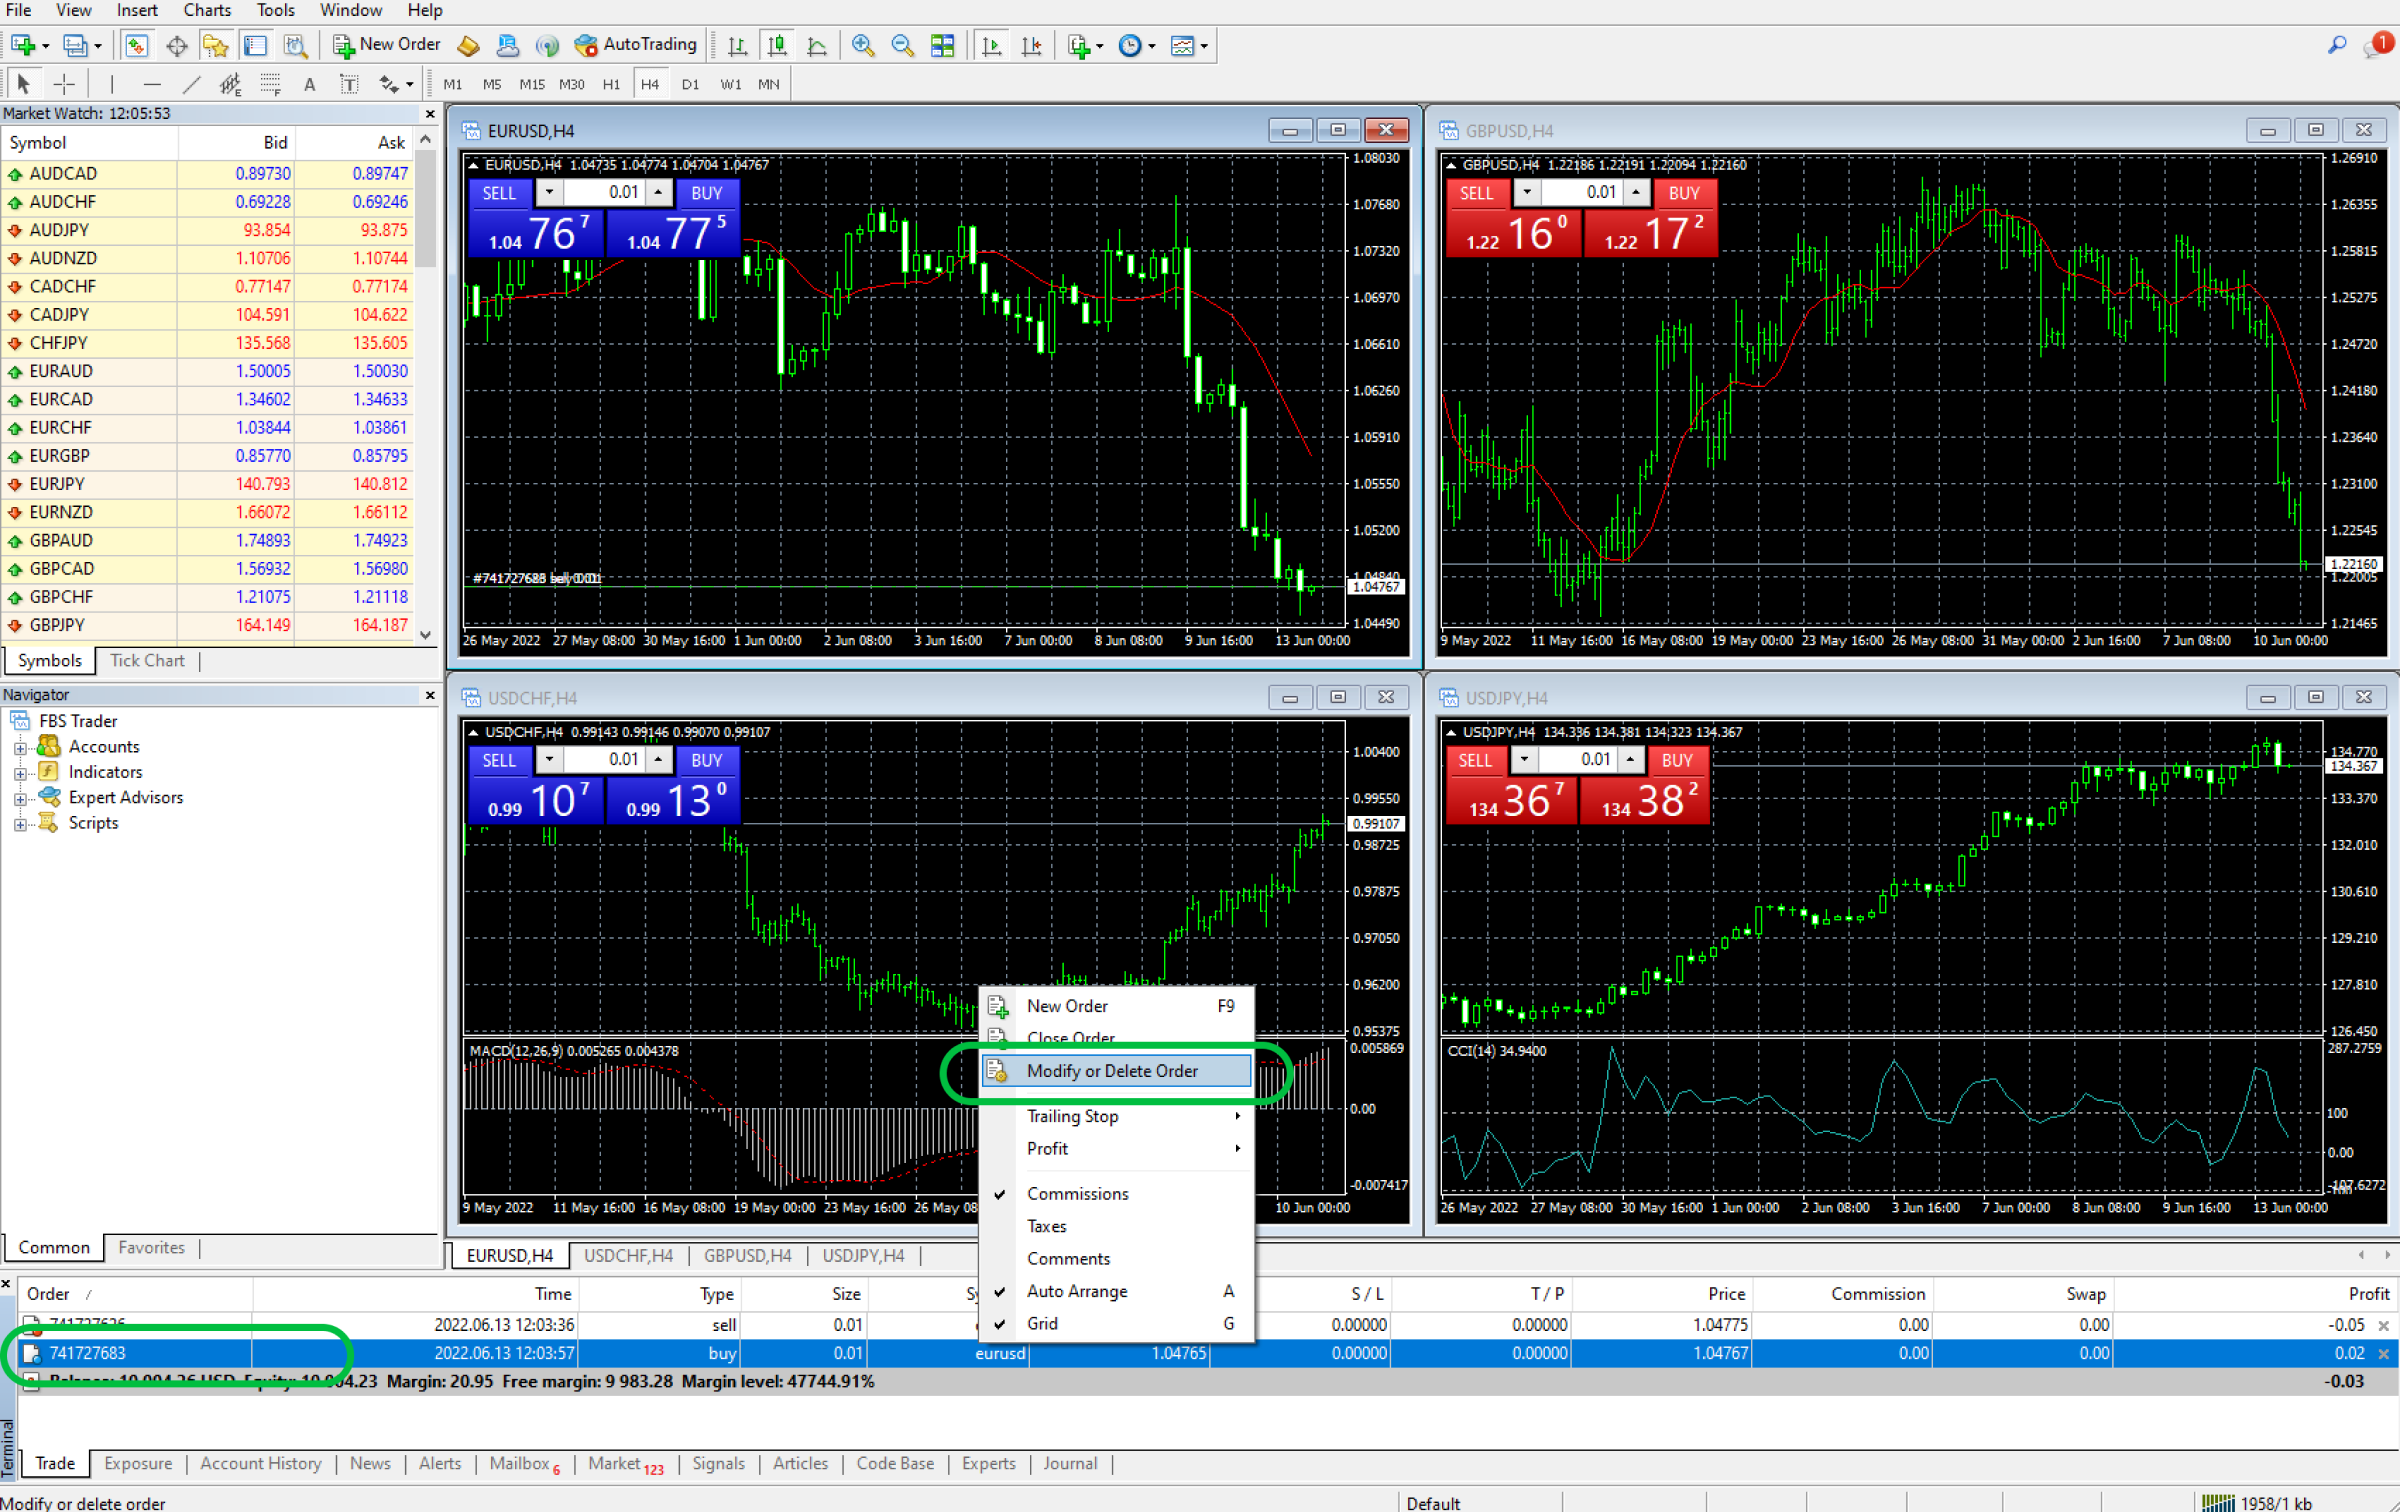Select the Trendline drawing tool

pos(191,84)
